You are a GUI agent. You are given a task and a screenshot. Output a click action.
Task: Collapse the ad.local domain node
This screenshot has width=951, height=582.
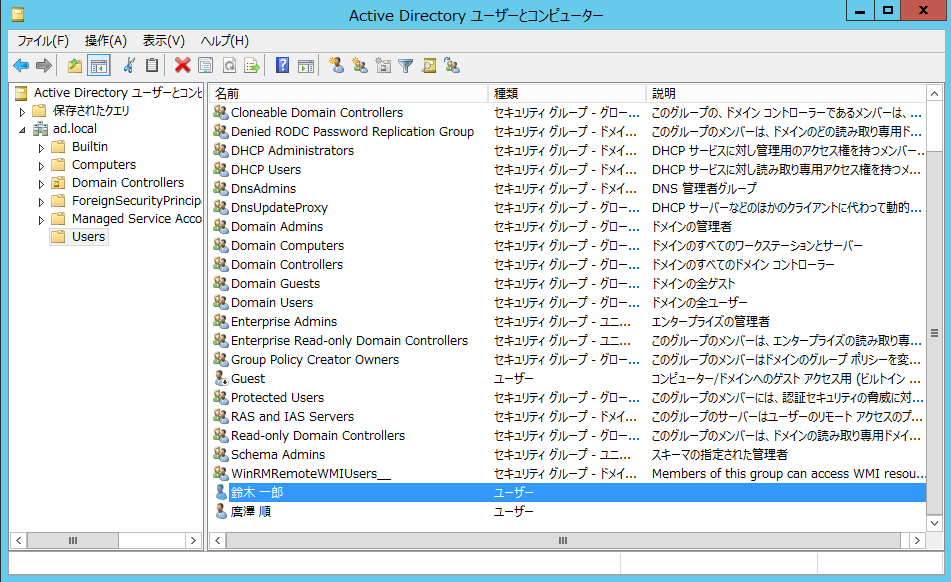(22, 129)
